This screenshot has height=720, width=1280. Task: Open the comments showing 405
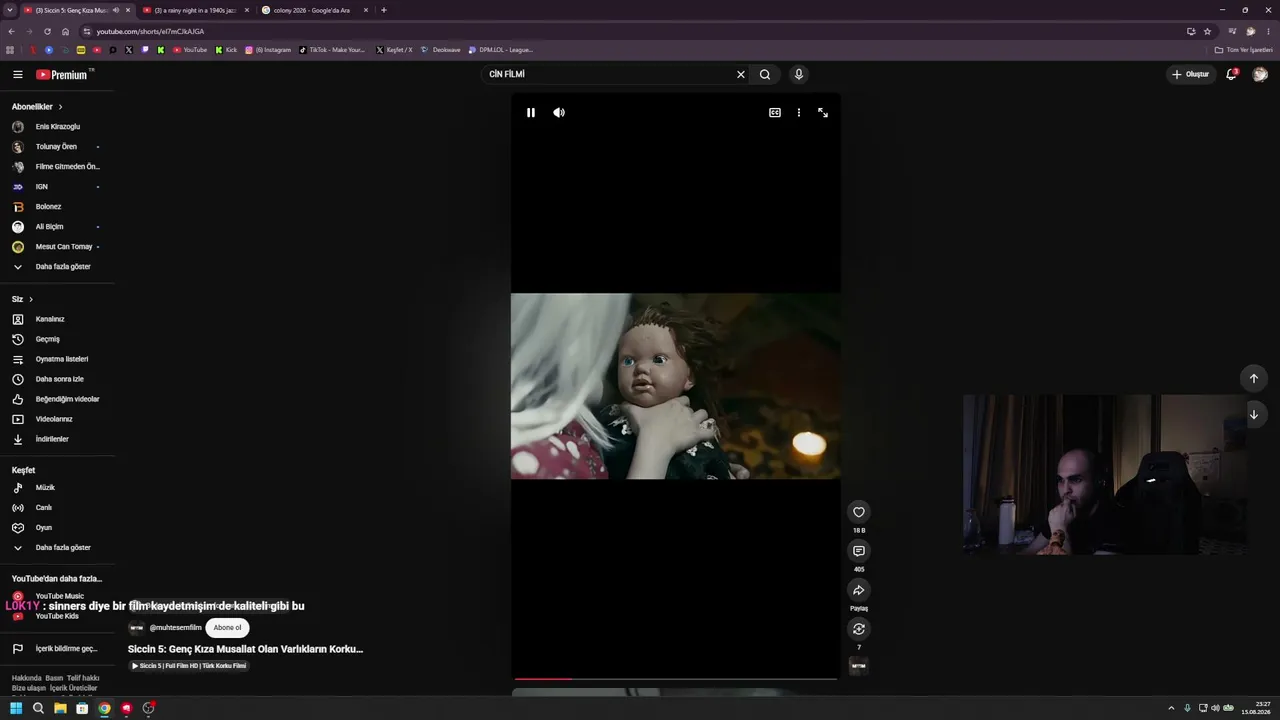pyautogui.click(x=858, y=551)
